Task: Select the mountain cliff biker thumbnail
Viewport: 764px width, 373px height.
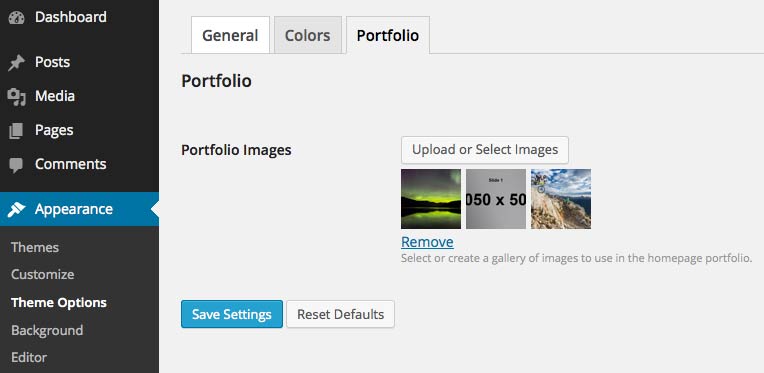Action: 561,199
